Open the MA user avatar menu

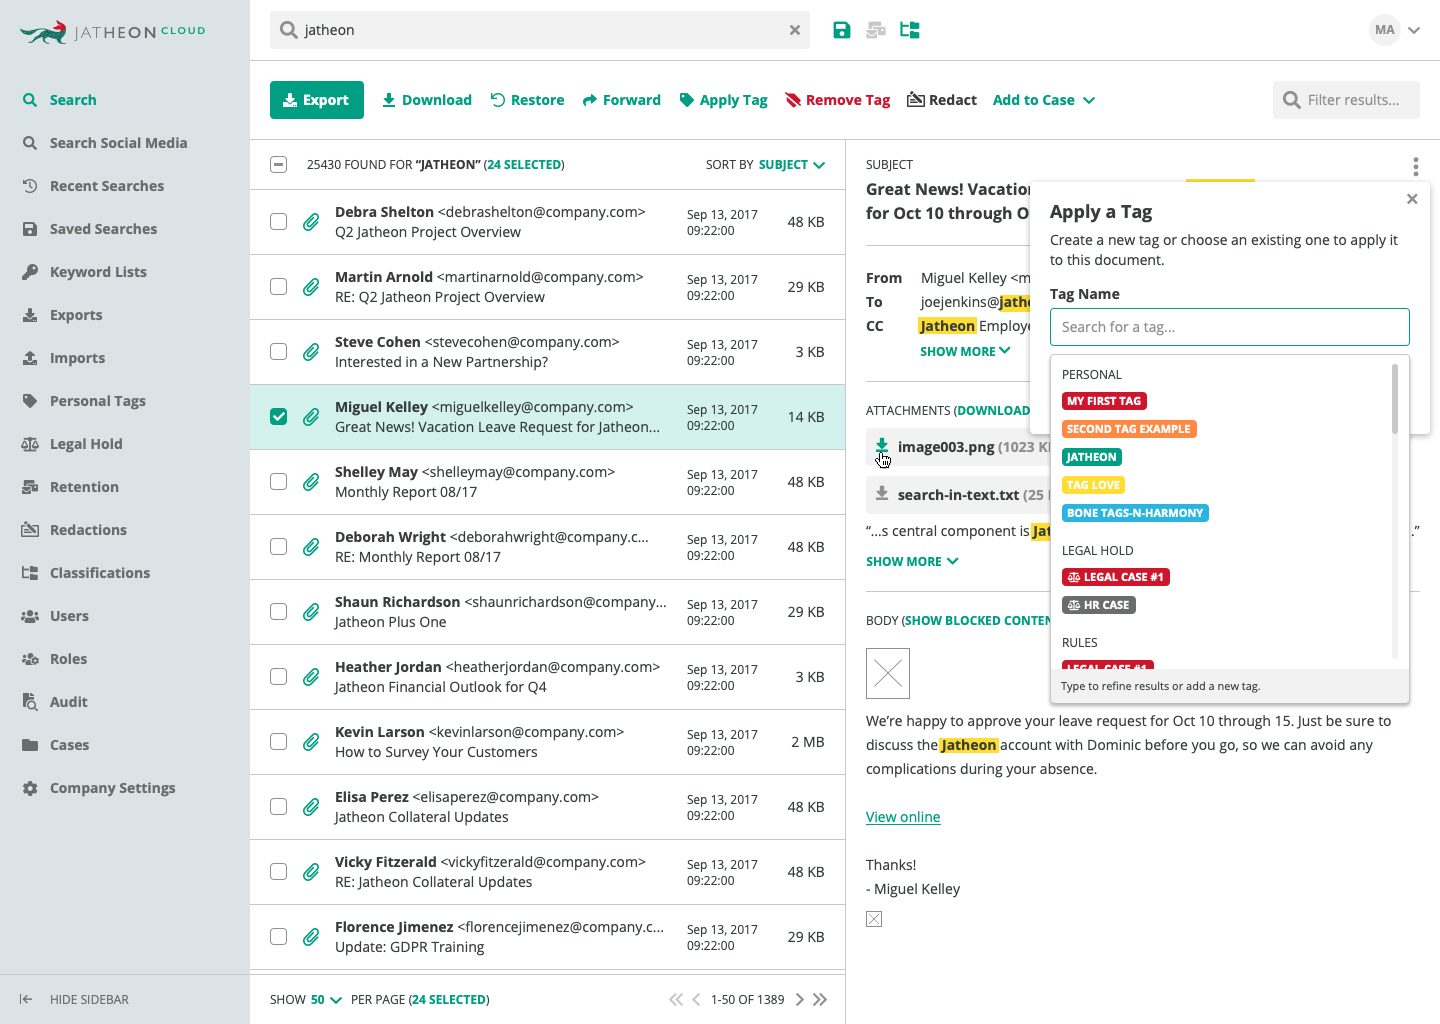1384,30
